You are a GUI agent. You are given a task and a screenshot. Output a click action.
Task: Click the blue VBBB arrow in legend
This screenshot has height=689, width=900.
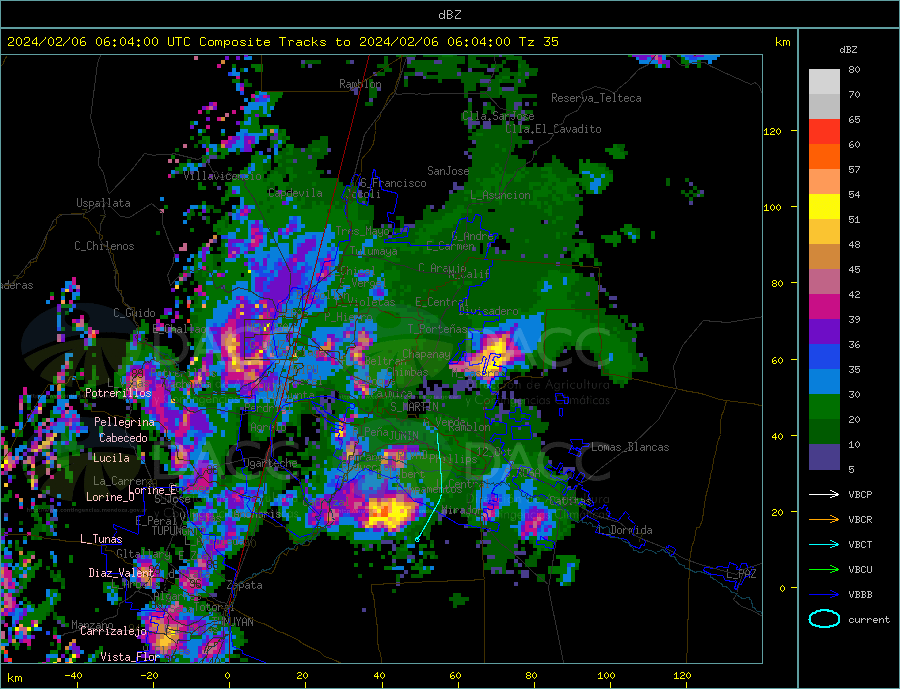pyautogui.click(x=824, y=594)
